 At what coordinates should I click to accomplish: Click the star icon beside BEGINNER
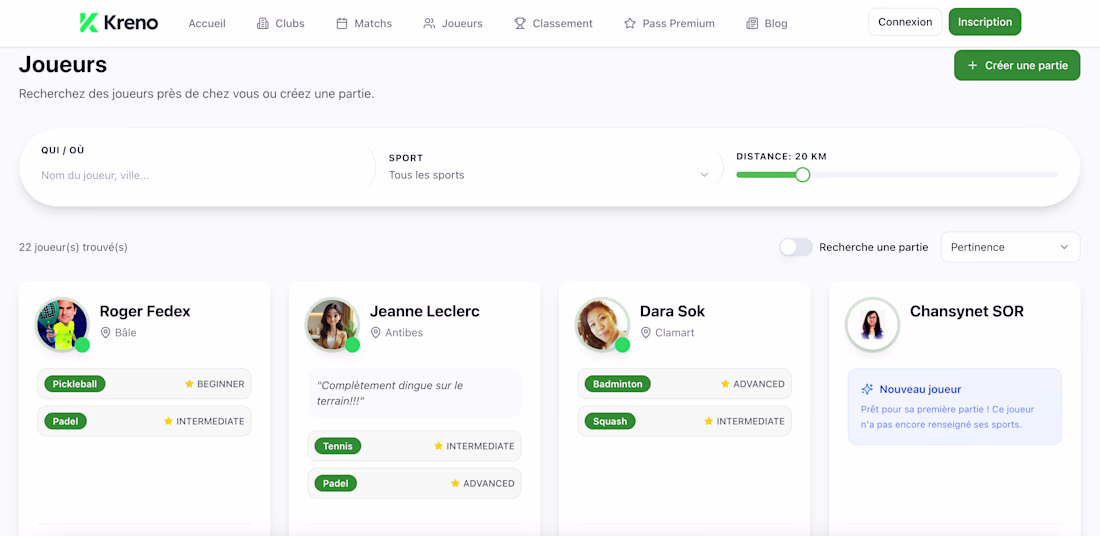189,384
